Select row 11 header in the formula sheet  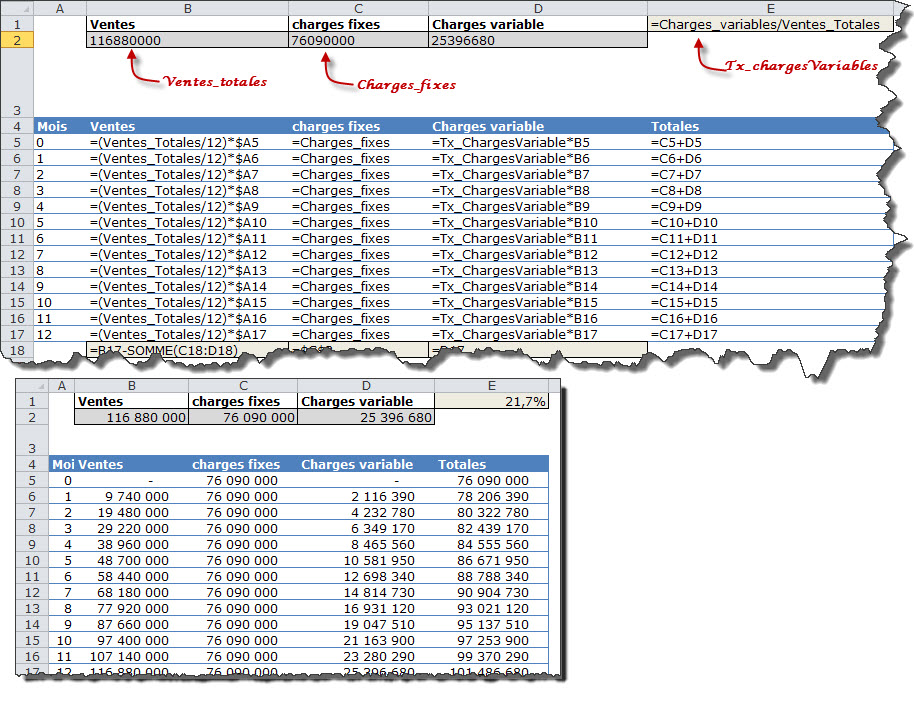[17, 238]
